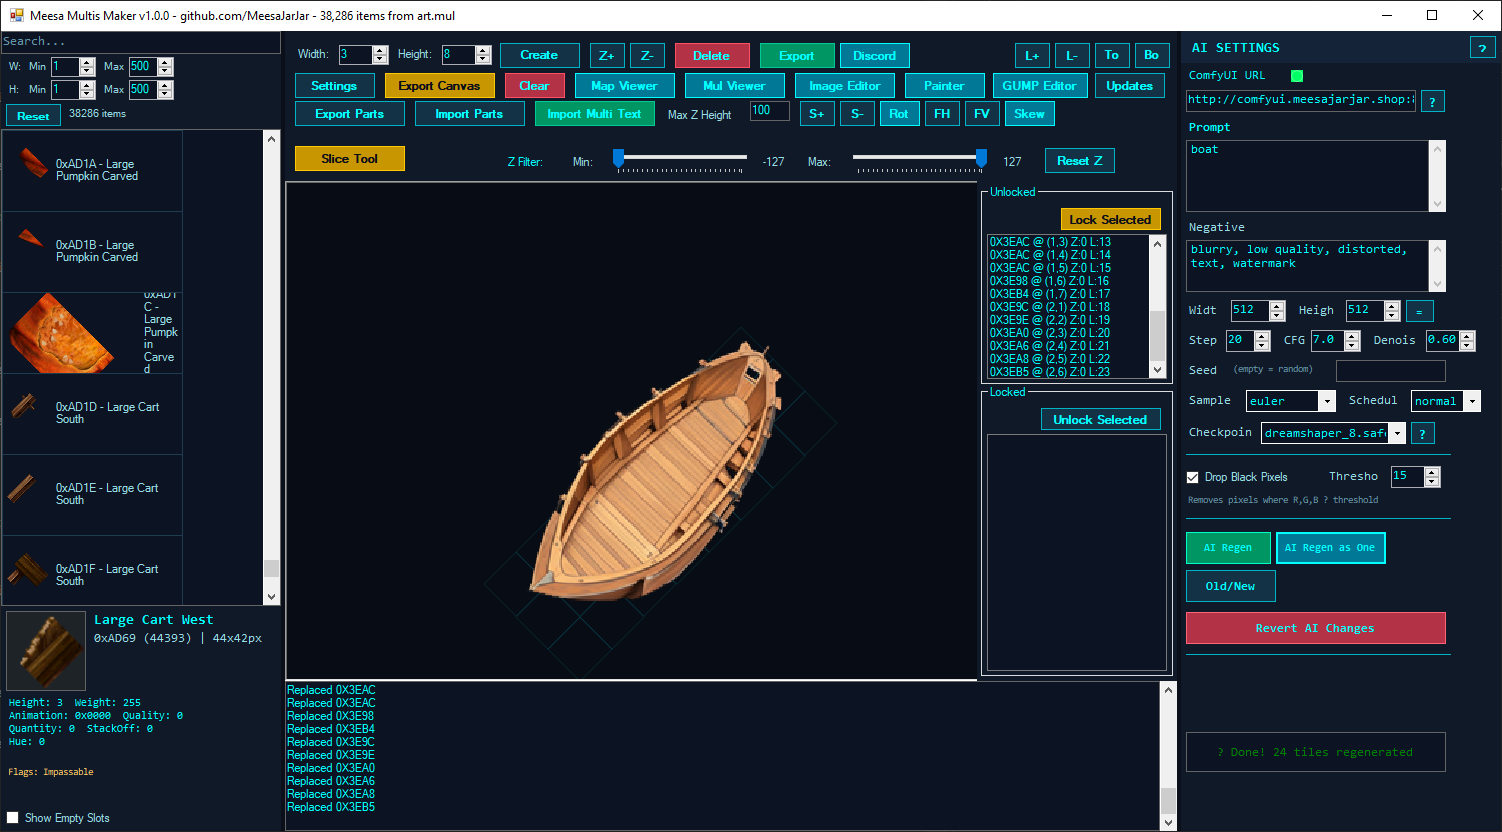Launch the GUMP Editor
Screen dimensions: 1502x832
click(x=1039, y=86)
